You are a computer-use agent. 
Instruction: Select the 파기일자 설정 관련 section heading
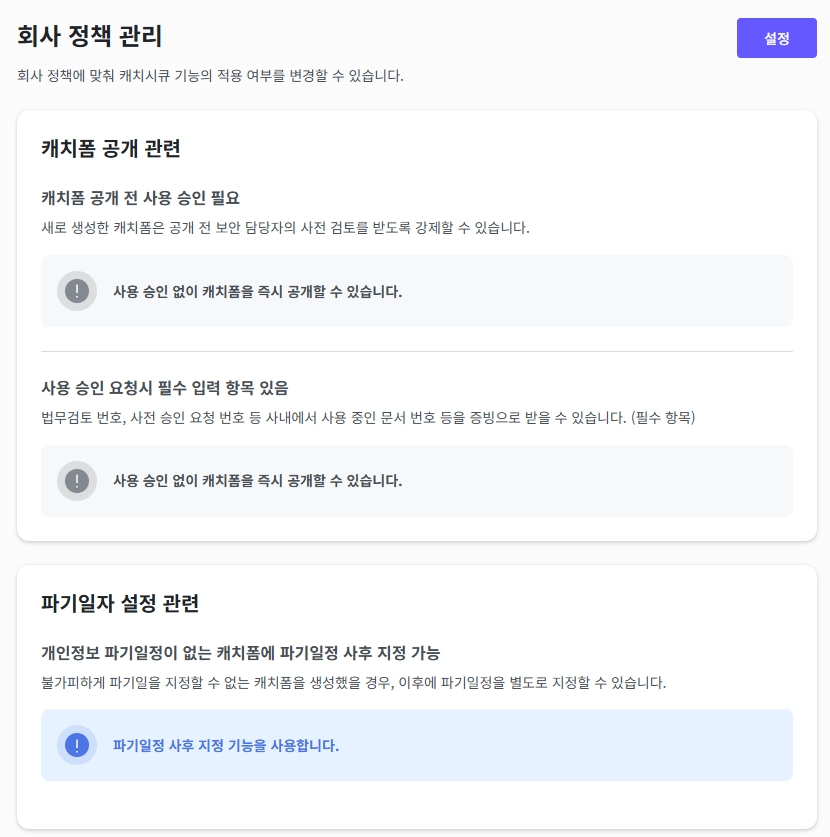(x=119, y=603)
